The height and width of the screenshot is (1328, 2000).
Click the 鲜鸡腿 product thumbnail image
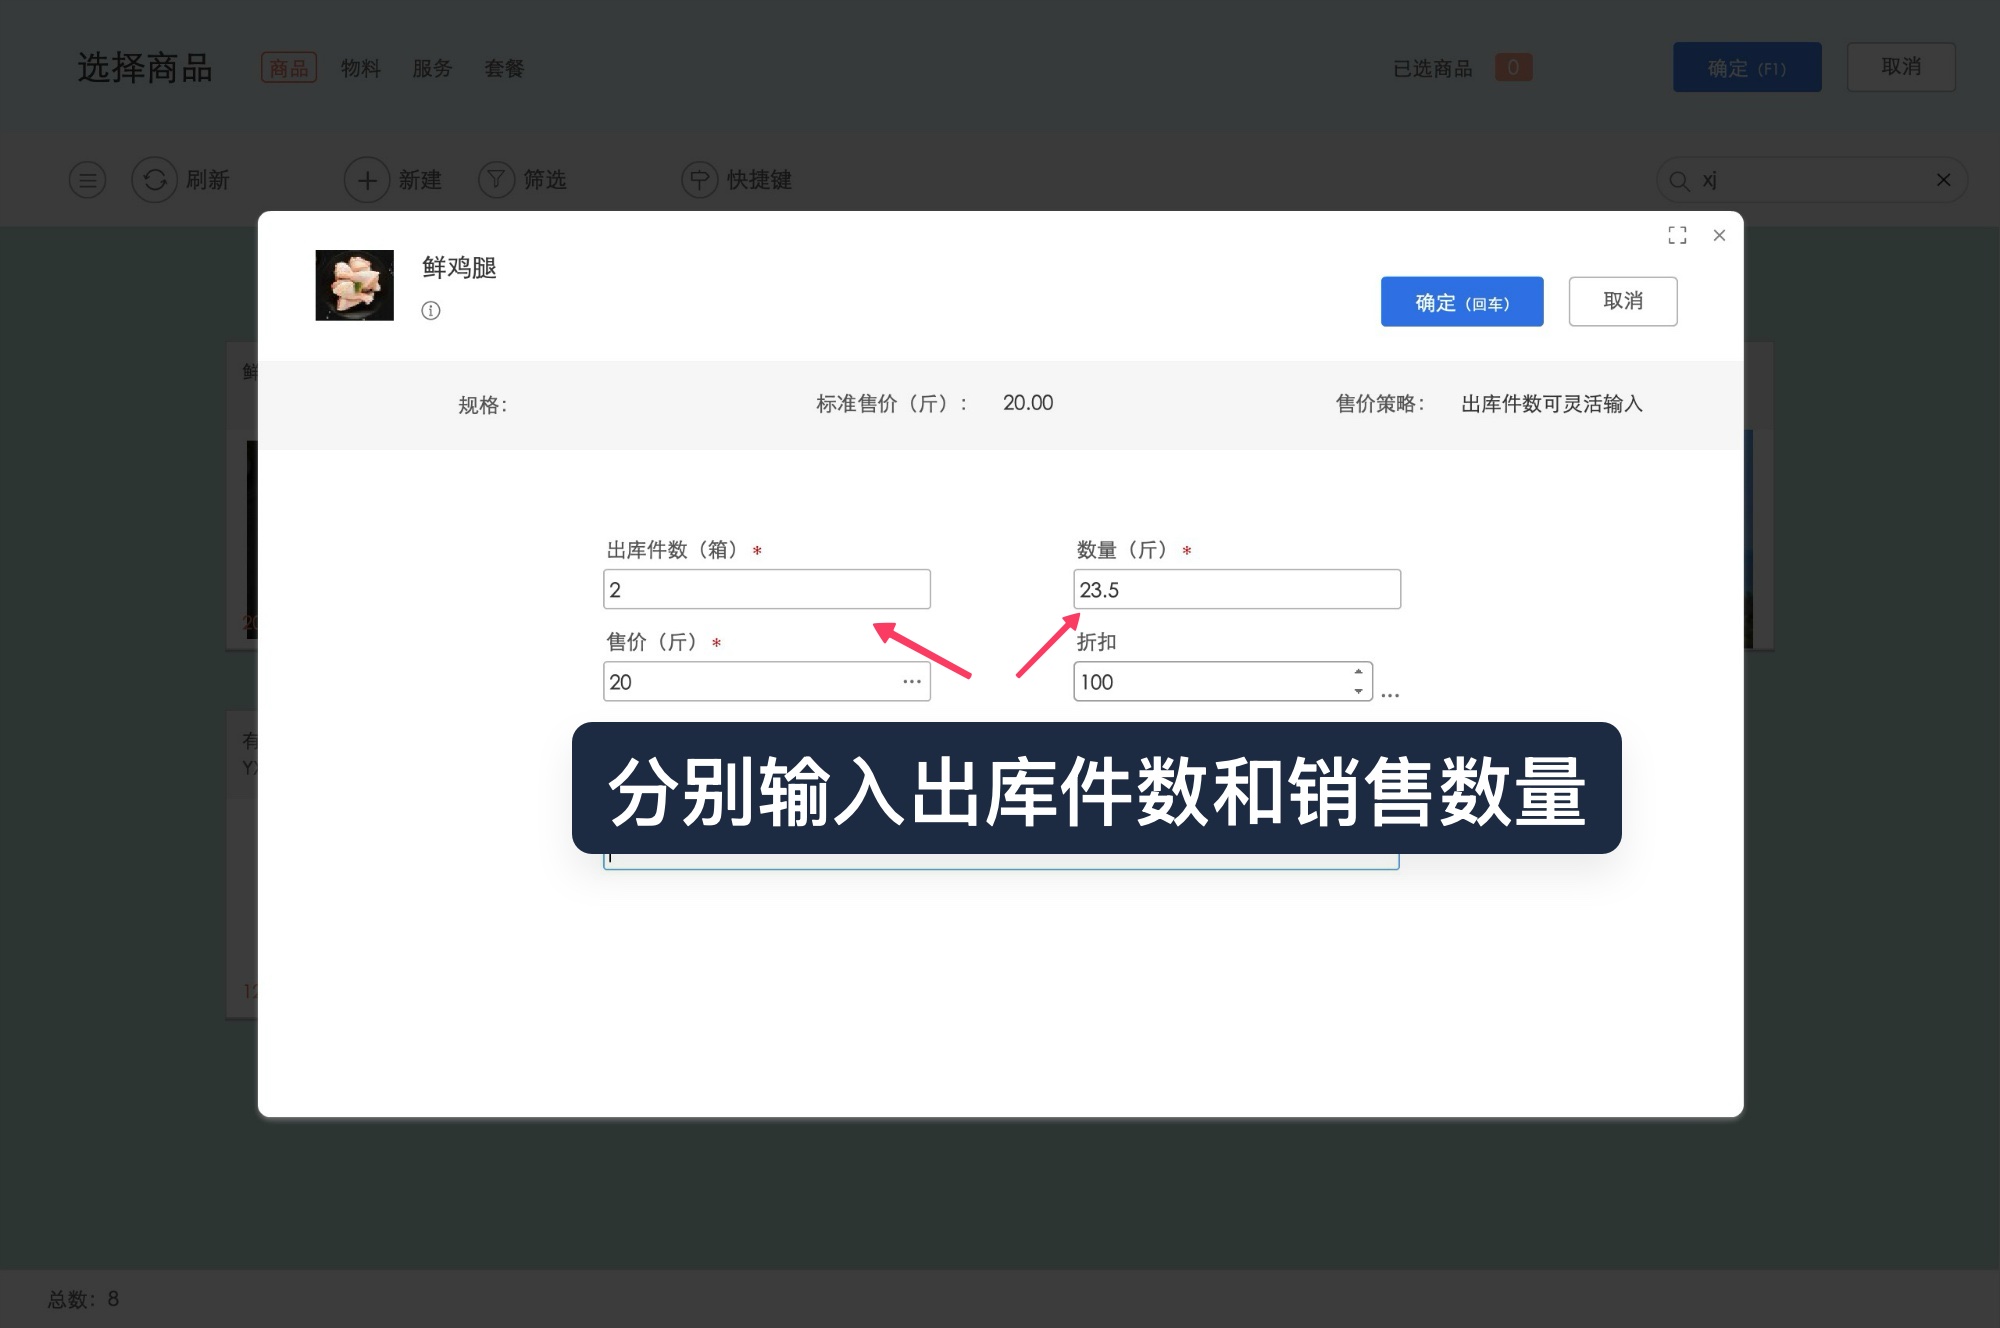coord(355,285)
